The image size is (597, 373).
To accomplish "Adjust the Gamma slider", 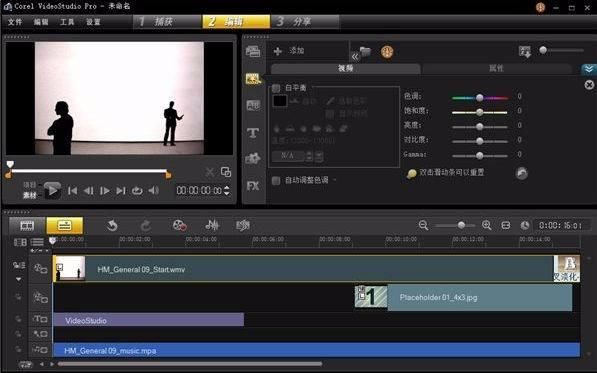I will (x=480, y=156).
